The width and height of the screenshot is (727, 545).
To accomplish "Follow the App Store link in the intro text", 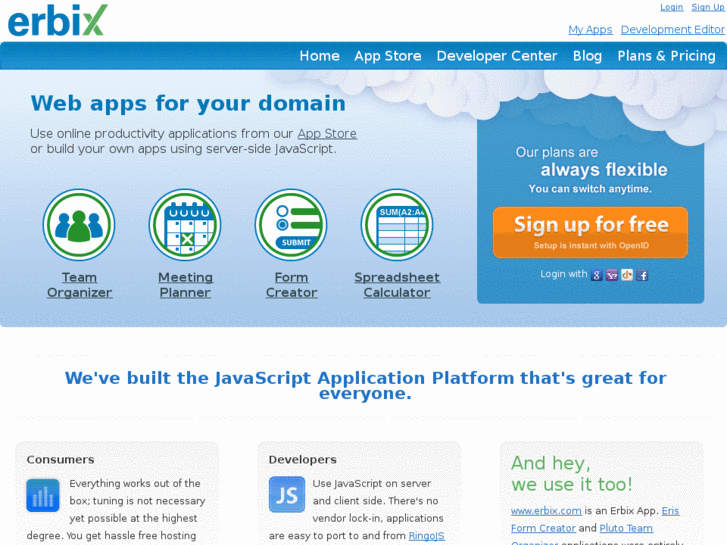I will tap(327, 134).
